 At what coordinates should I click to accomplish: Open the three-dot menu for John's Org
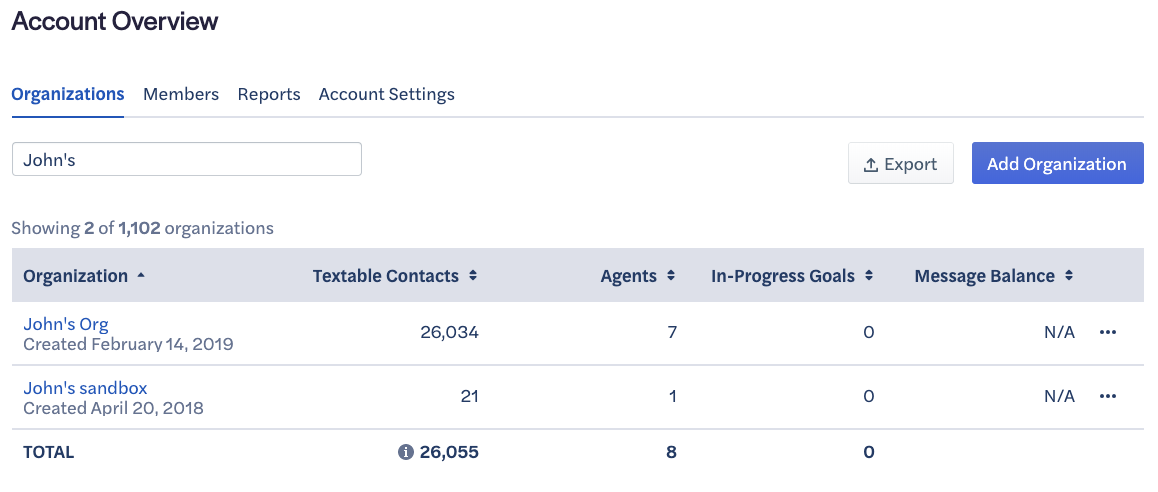pyautogui.click(x=1107, y=332)
